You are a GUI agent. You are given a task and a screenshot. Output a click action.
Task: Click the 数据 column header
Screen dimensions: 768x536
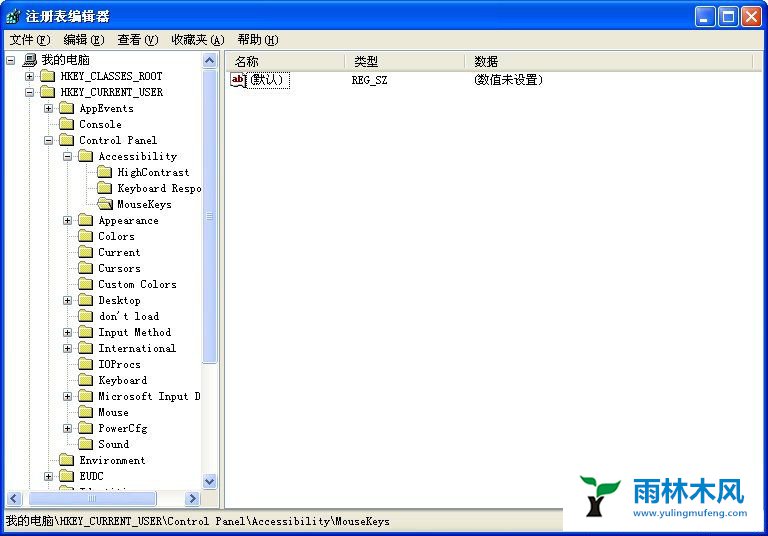[608, 61]
